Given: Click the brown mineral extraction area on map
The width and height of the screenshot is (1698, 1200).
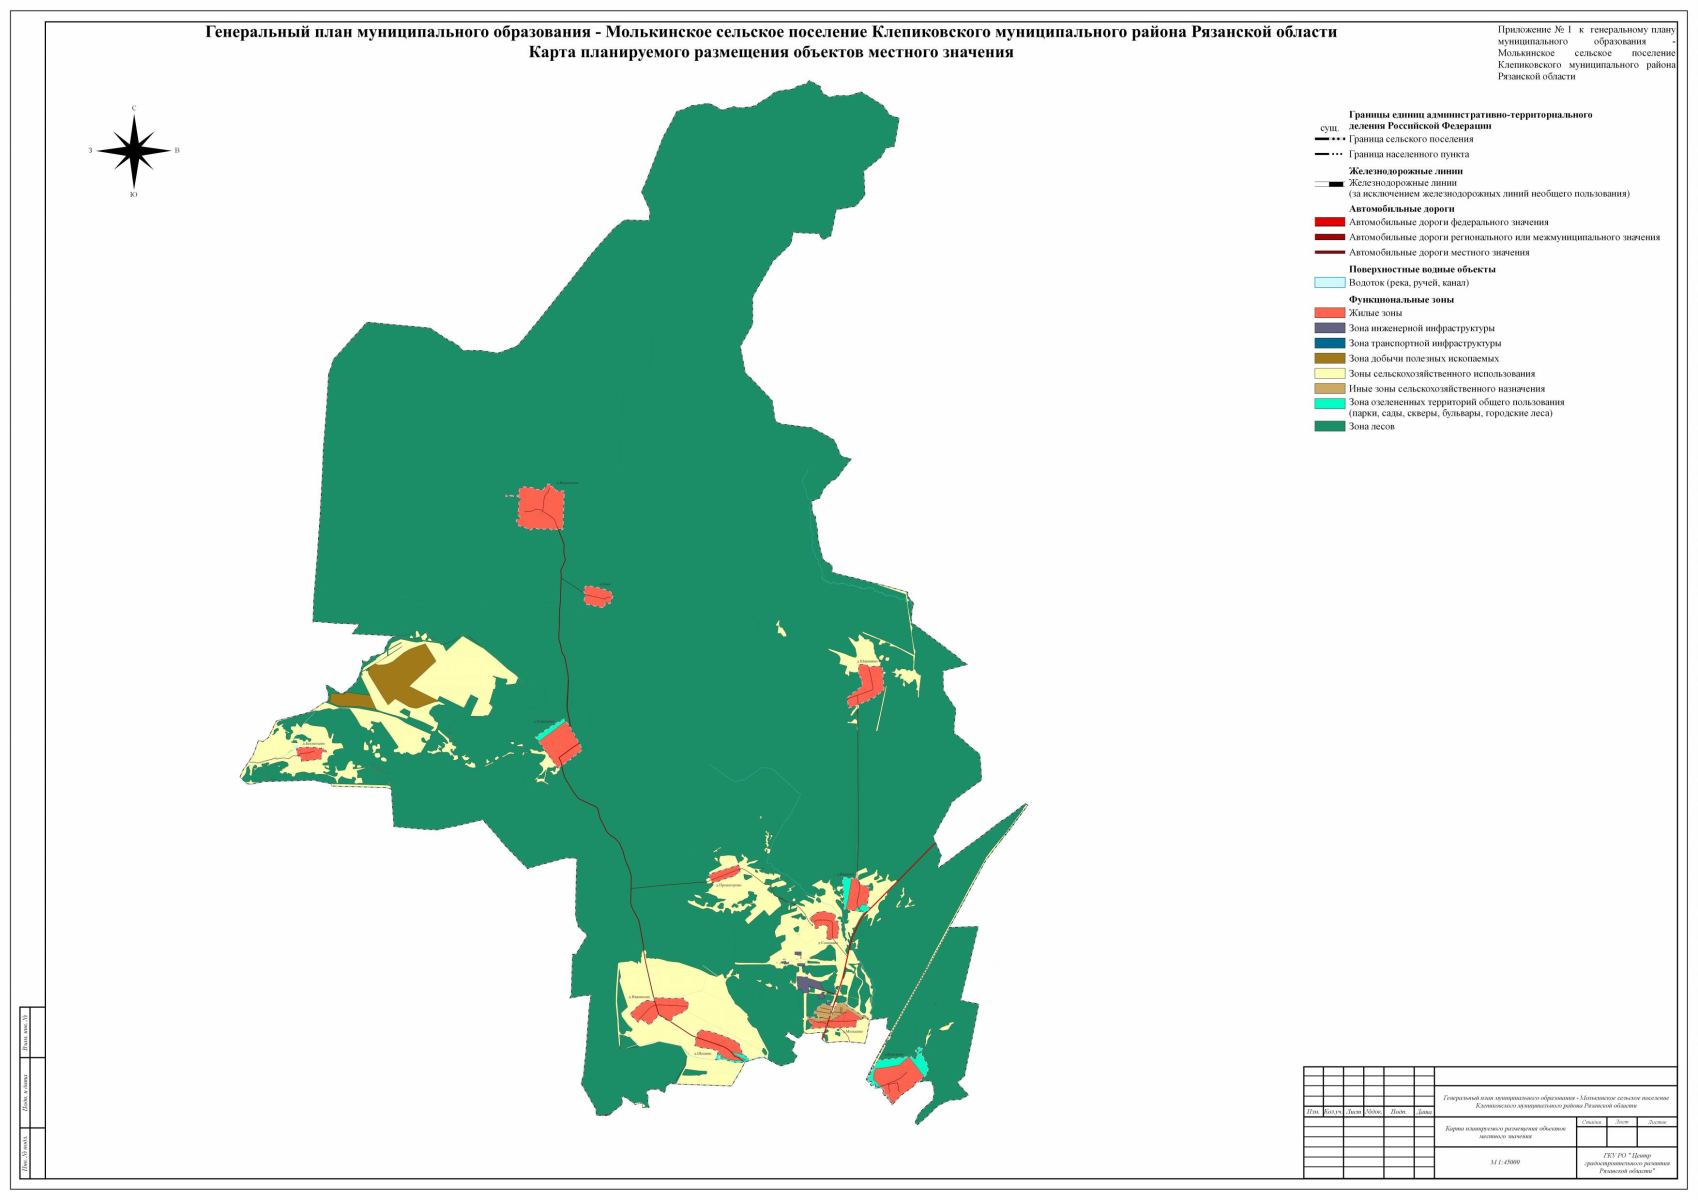Looking at the screenshot, I should coord(400,673).
